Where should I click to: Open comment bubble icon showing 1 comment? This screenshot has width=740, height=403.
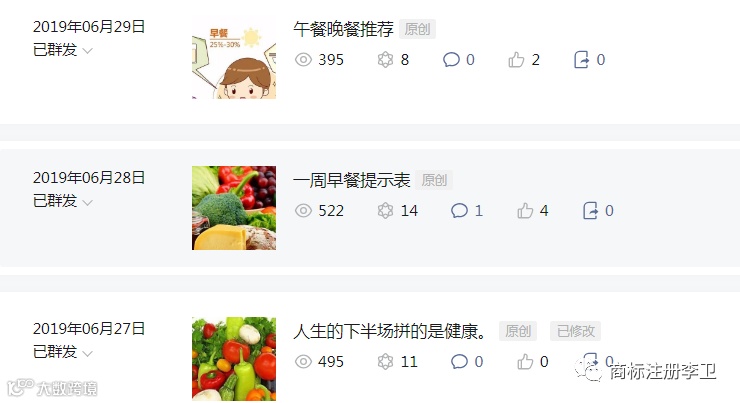[x=459, y=211]
